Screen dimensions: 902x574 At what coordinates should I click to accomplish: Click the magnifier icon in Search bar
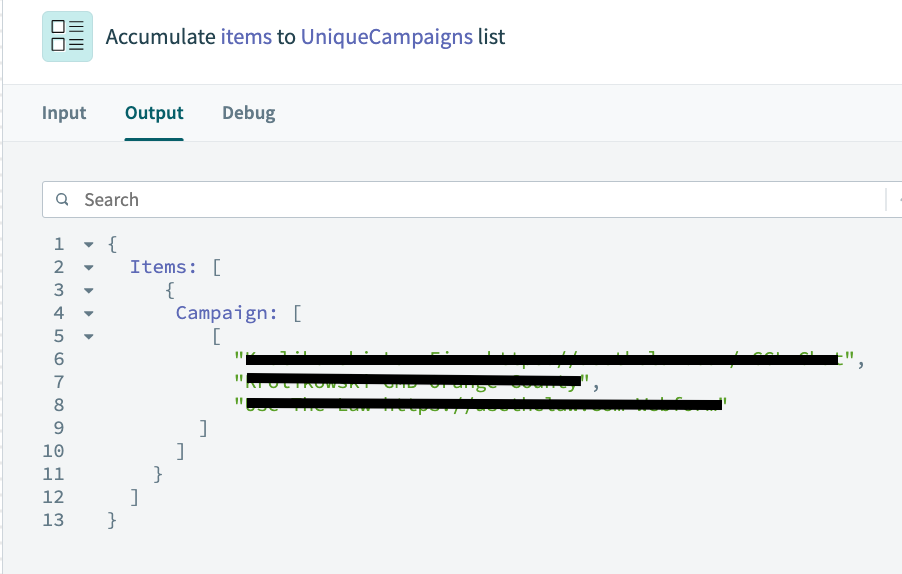(63, 200)
